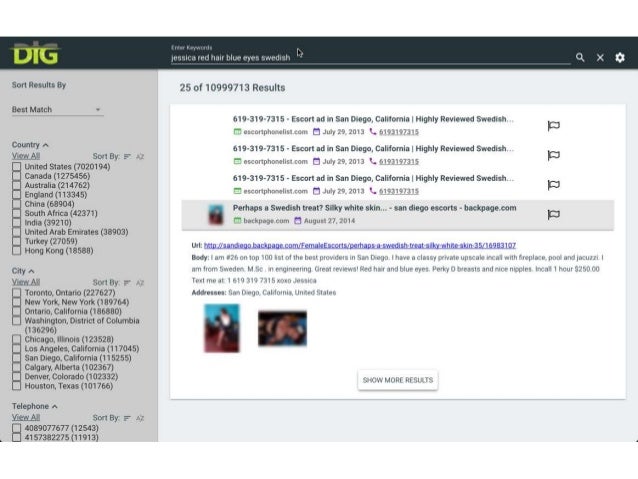Collapse the Telephone filter section
Image resolution: width=638 pixels, height=479 pixels.
click(x=55, y=406)
